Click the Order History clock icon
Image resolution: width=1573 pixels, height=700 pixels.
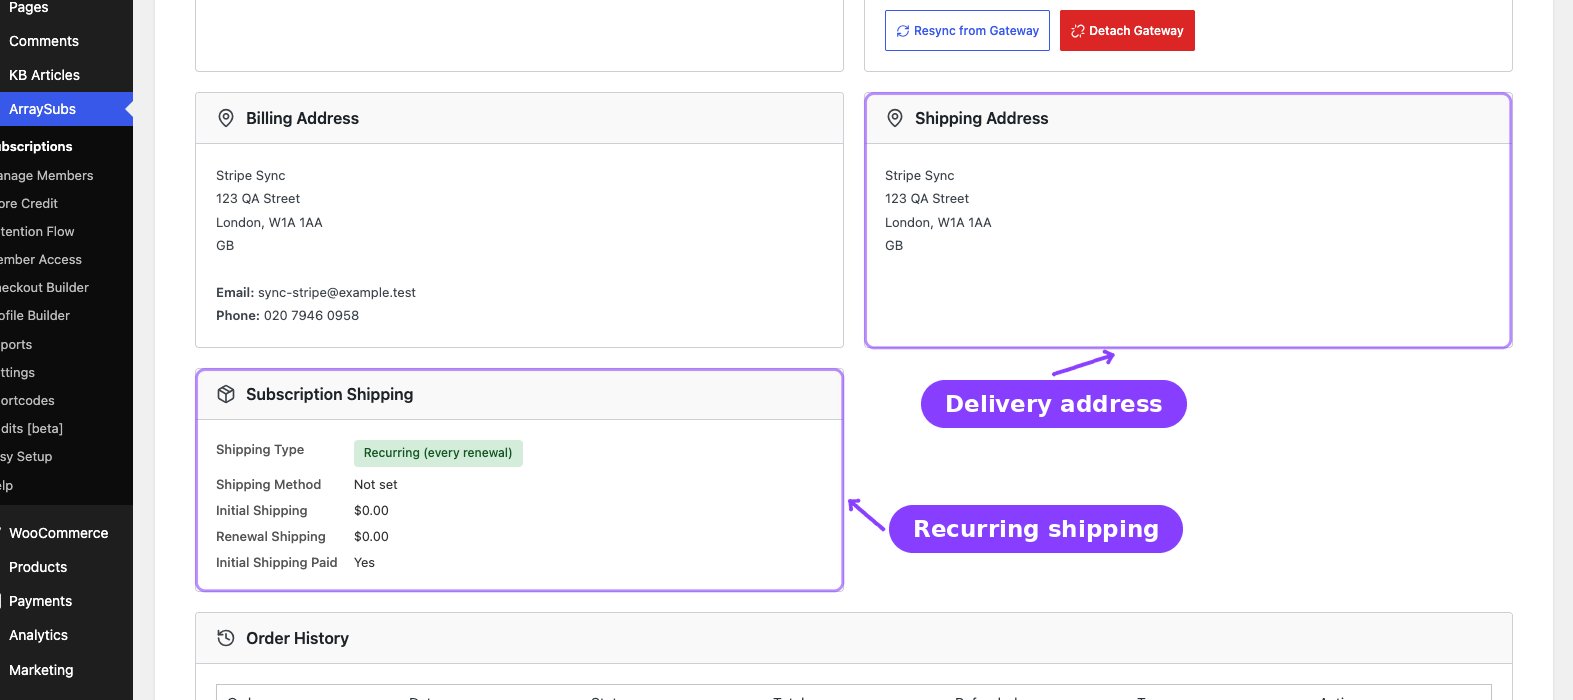click(226, 638)
